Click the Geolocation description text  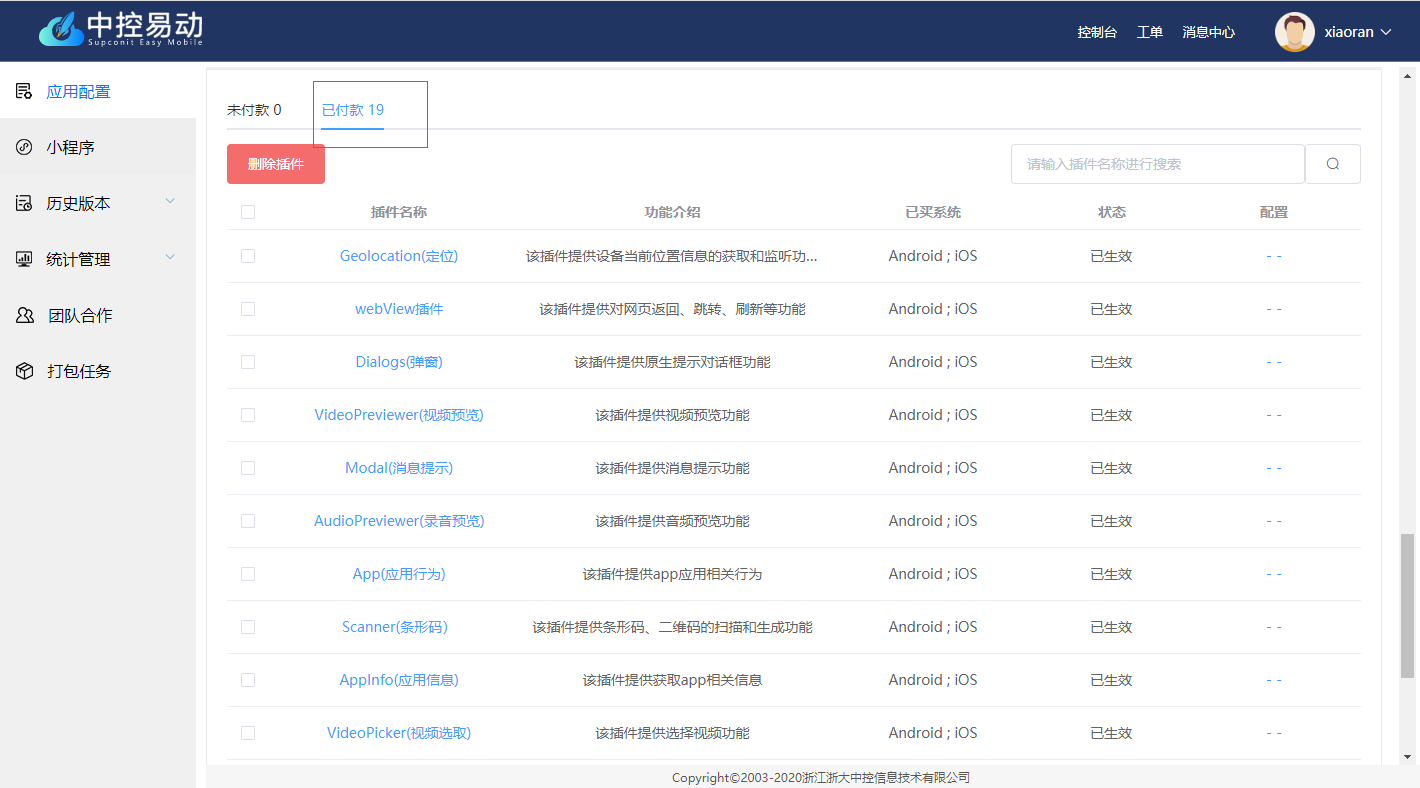click(672, 256)
